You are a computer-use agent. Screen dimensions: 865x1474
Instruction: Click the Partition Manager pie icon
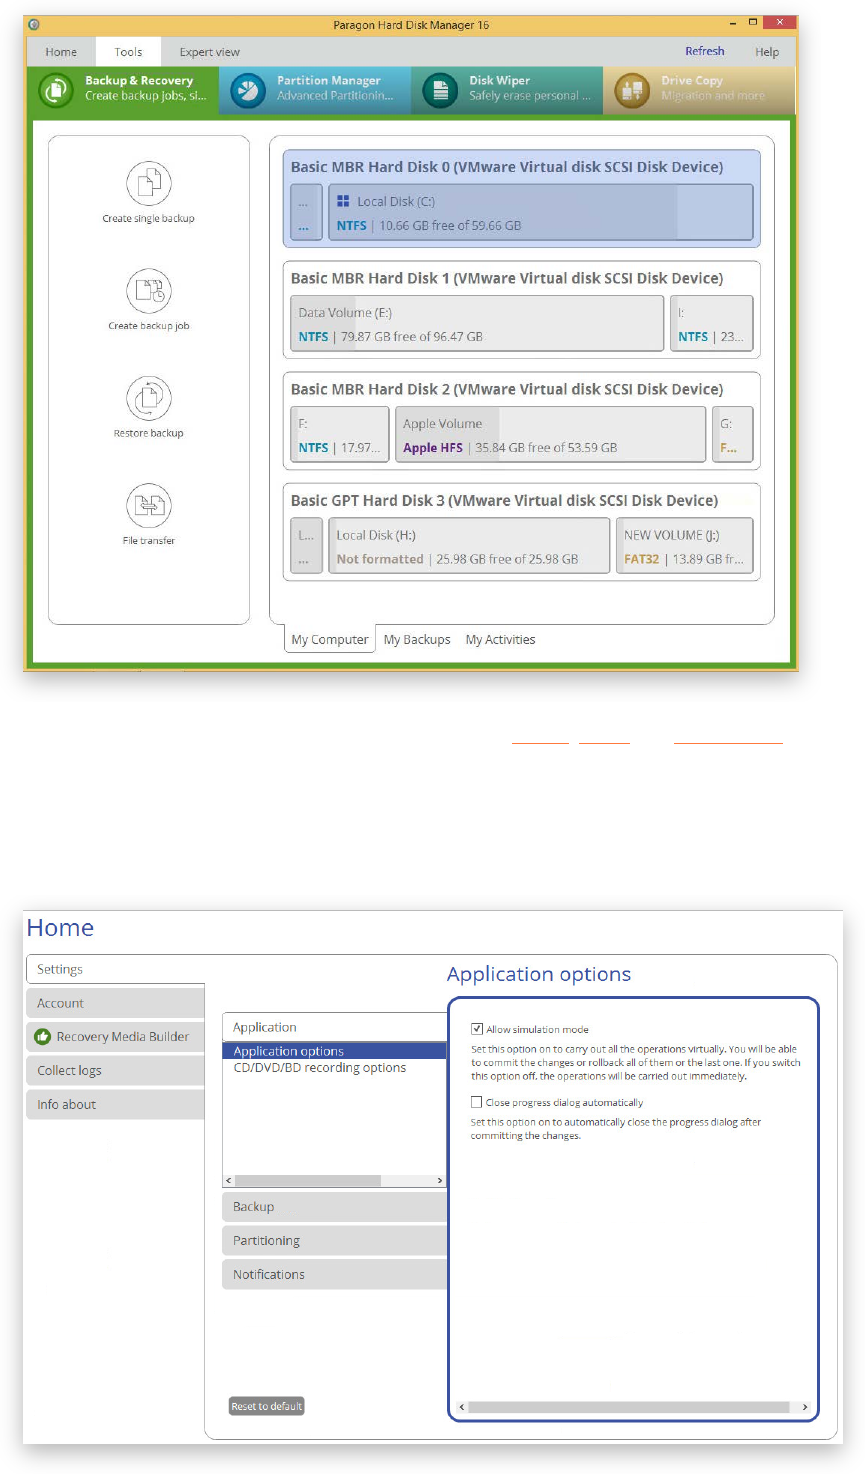click(247, 90)
